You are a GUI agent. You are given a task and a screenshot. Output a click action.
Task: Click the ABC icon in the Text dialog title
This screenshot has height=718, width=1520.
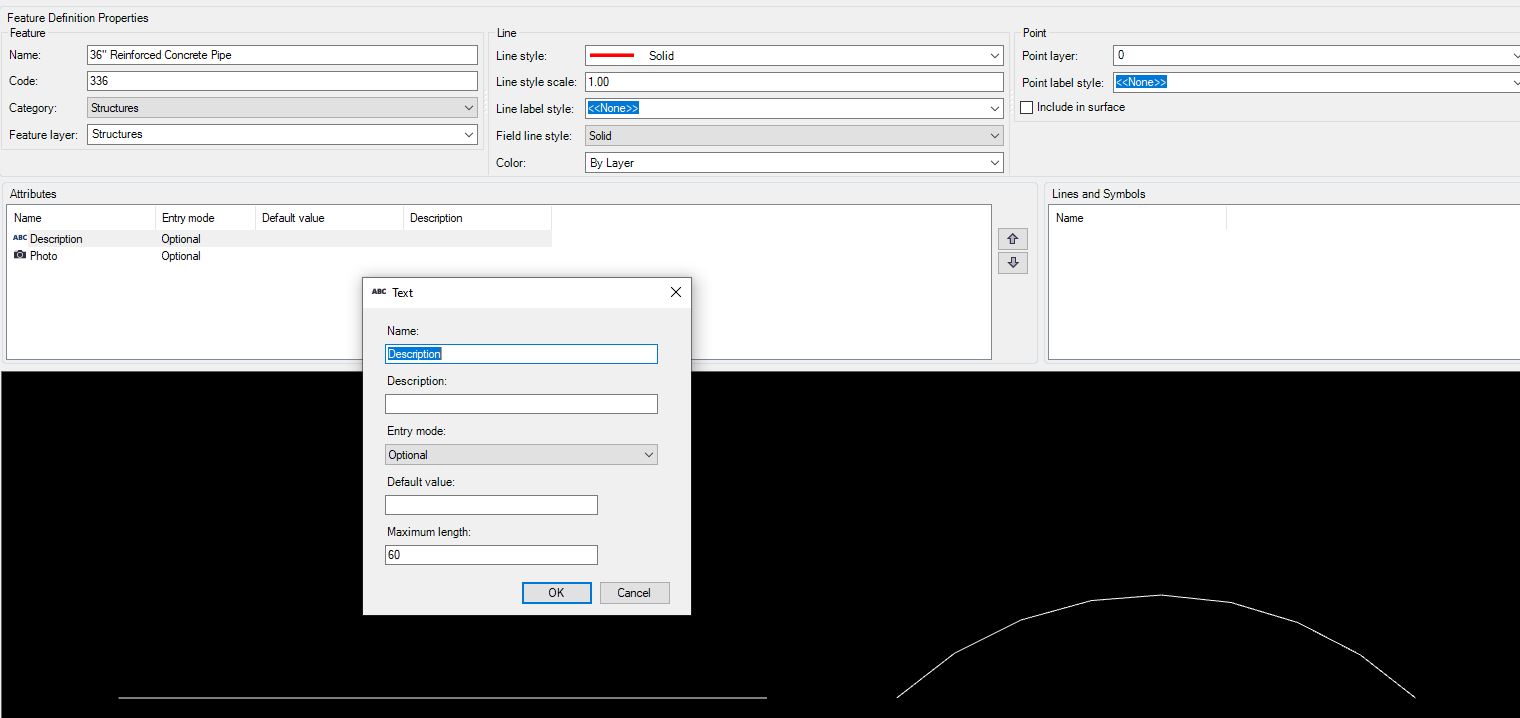[x=378, y=292]
